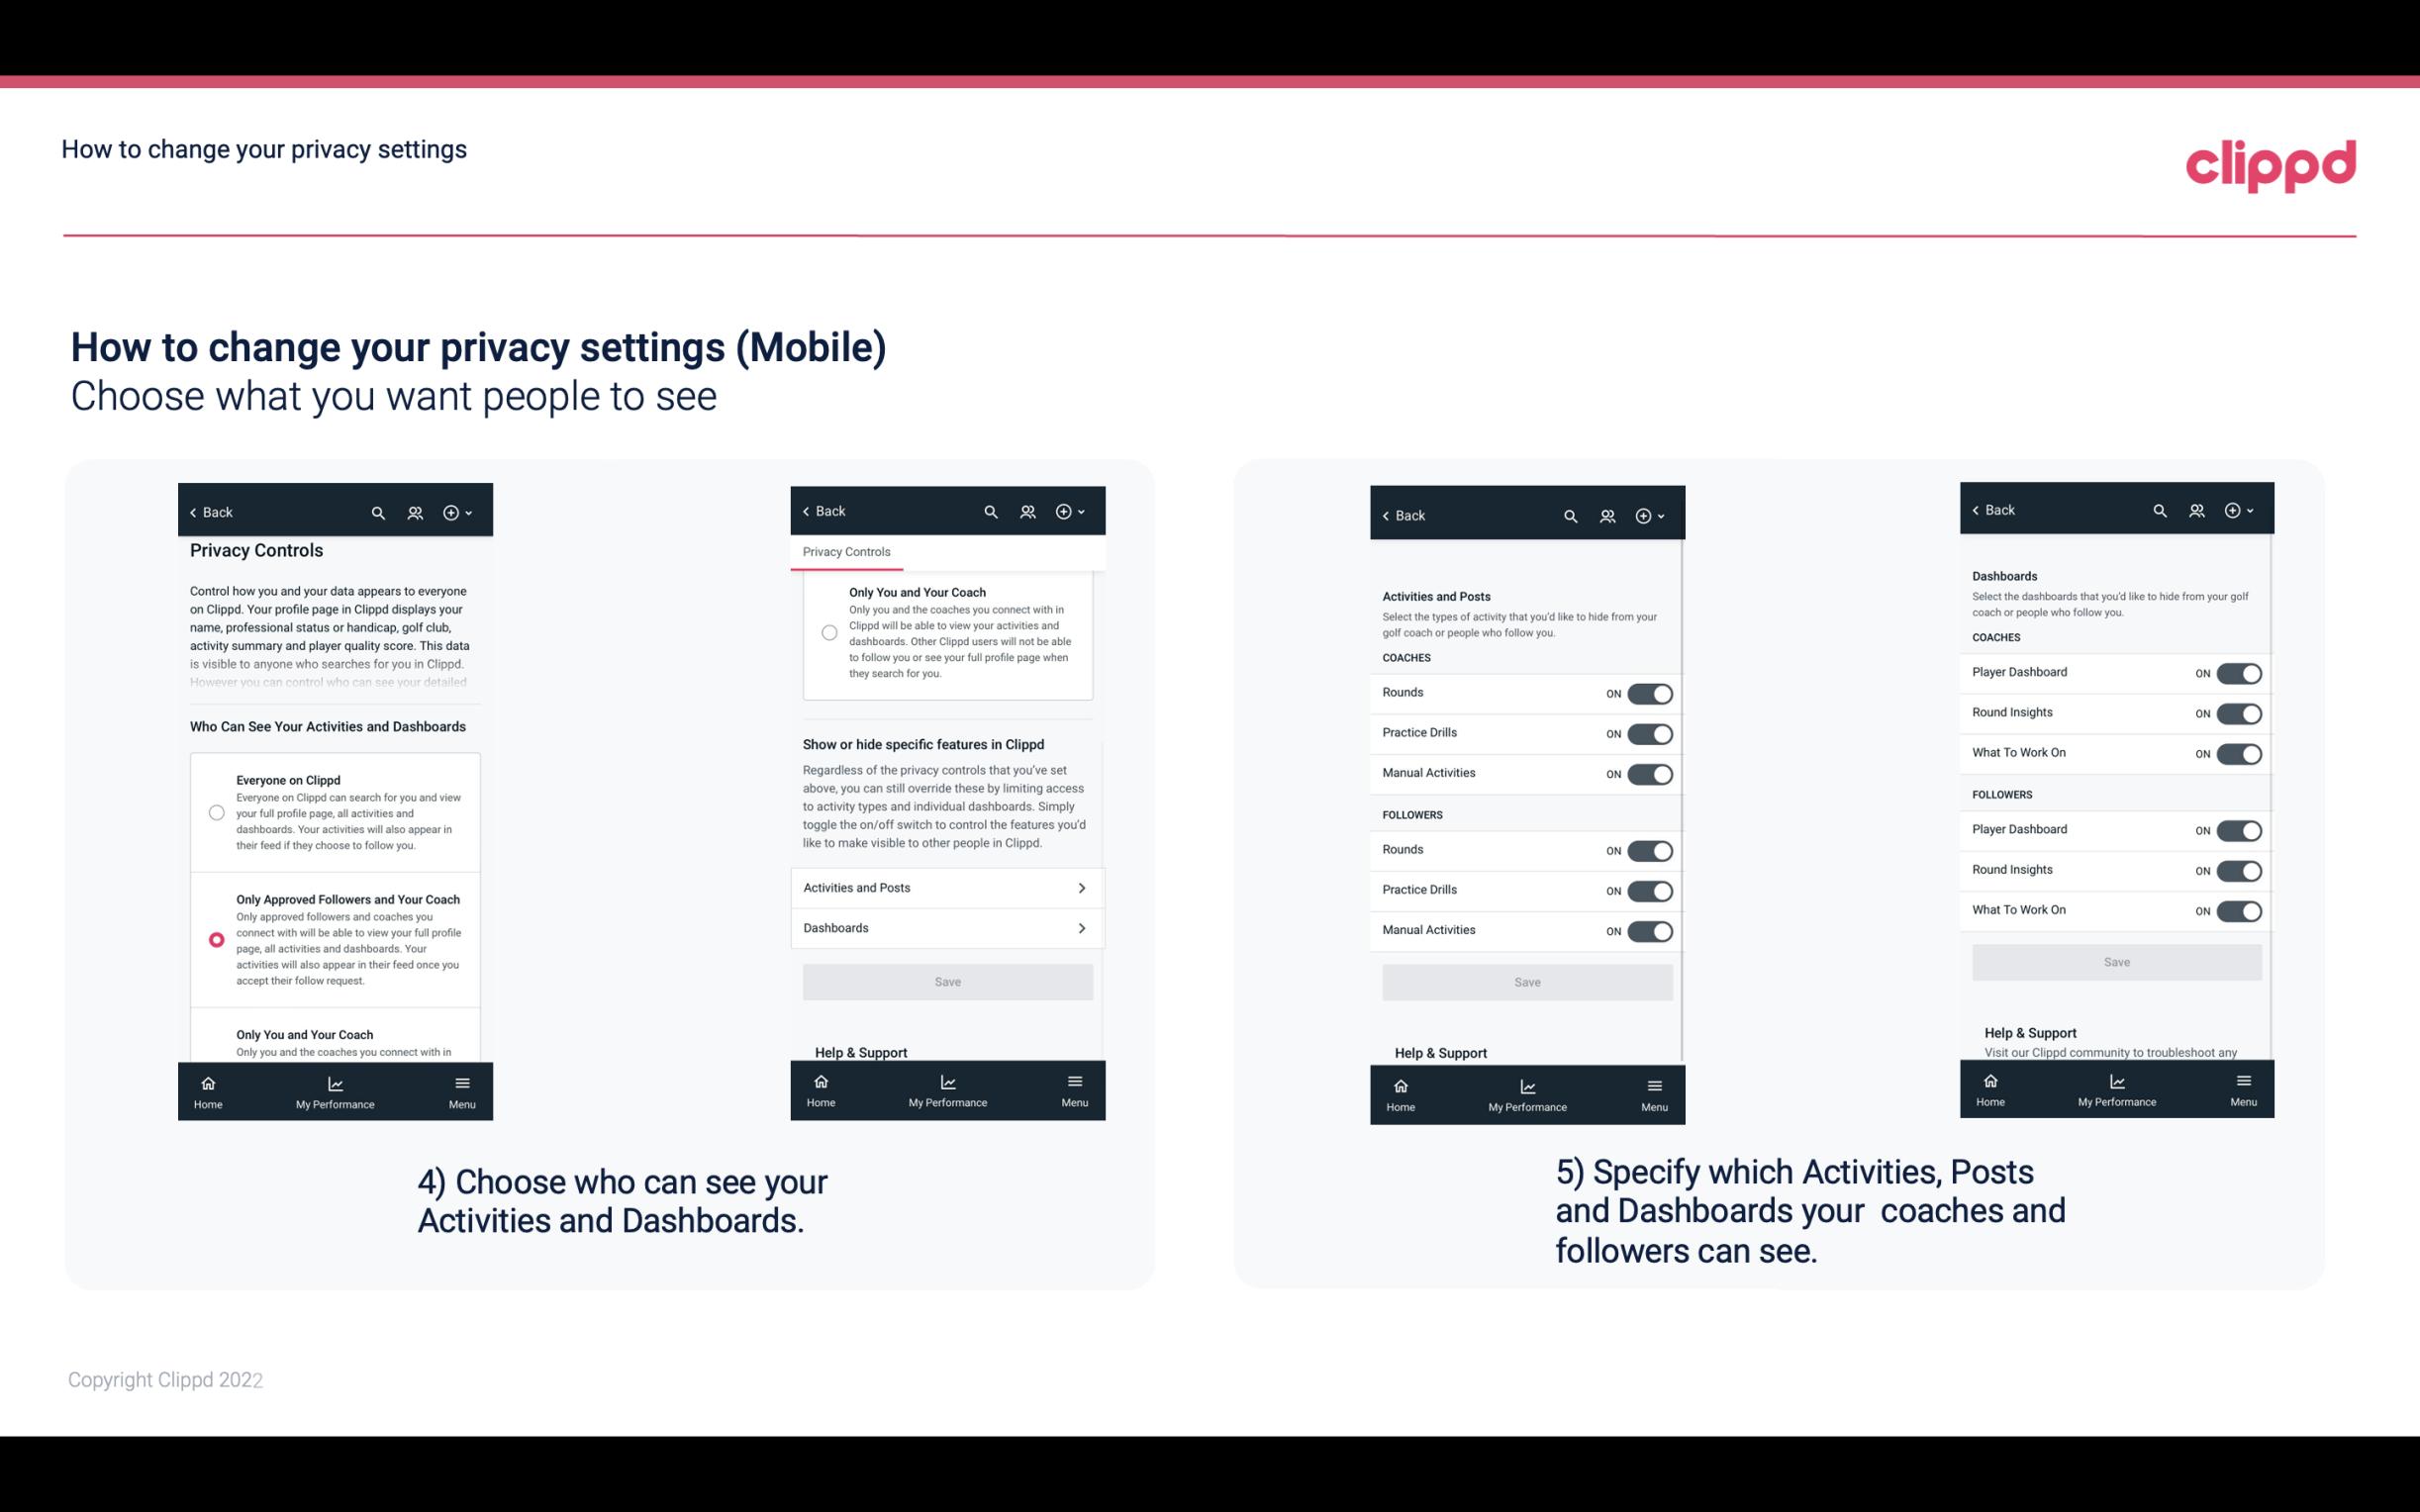The image size is (2420, 1512).
Task: Click Save button on Dashboards screen
Action: 2117,960
